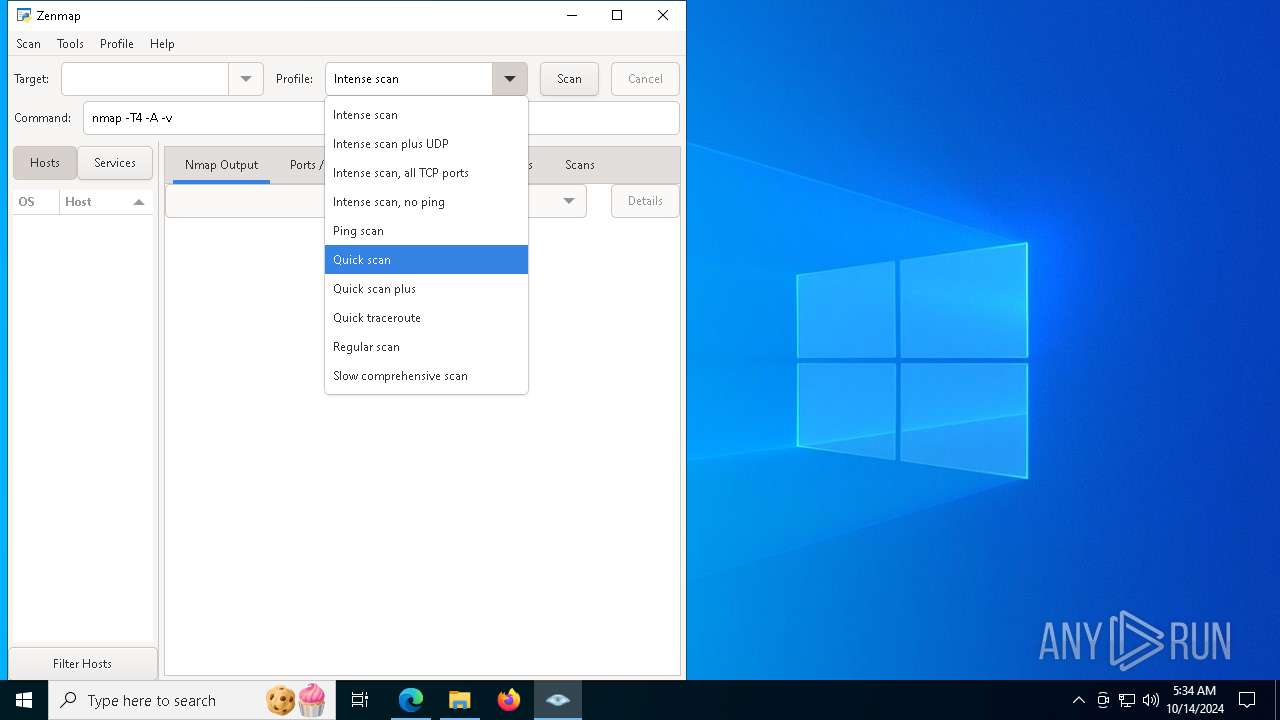Screen dimensions: 1280x720
Task: Expand the Target dropdown arrow
Action: (246, 79)
